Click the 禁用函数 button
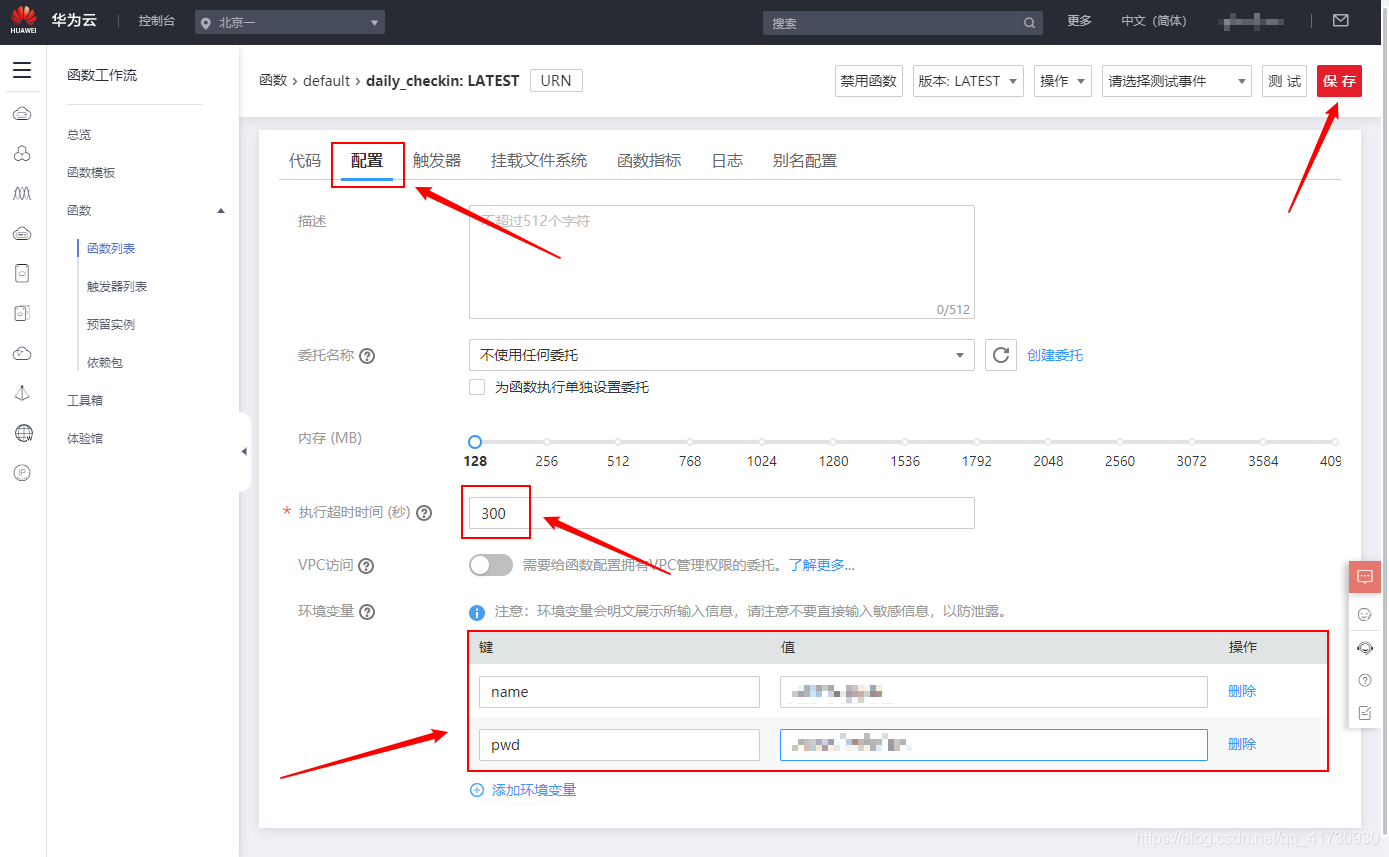Image resolution: width=1389 pixels, height=857 pixels. (x=869, y=81)
